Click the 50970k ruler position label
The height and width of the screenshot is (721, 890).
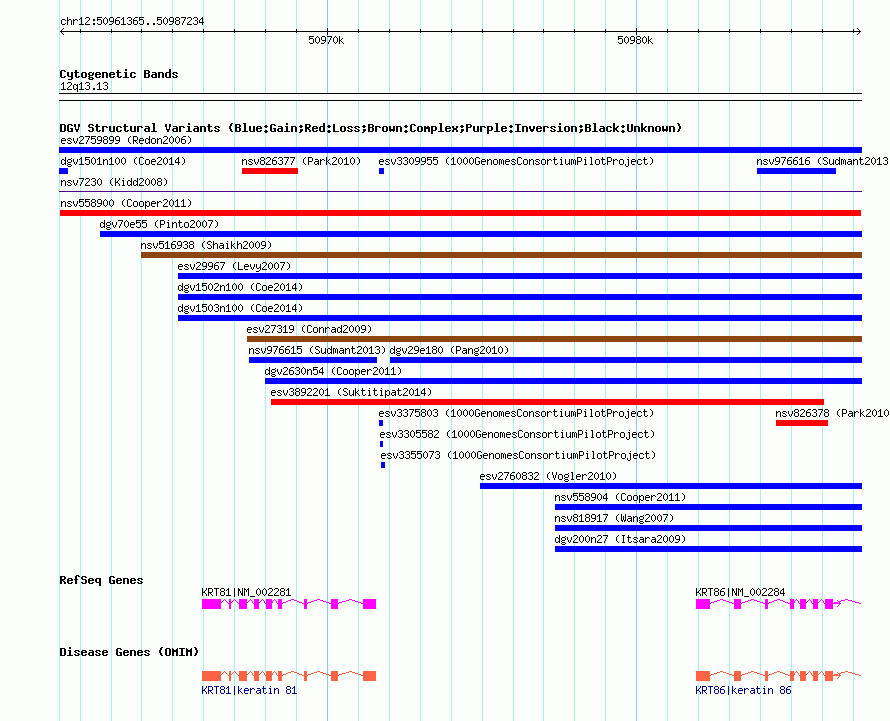click(326, 40)
